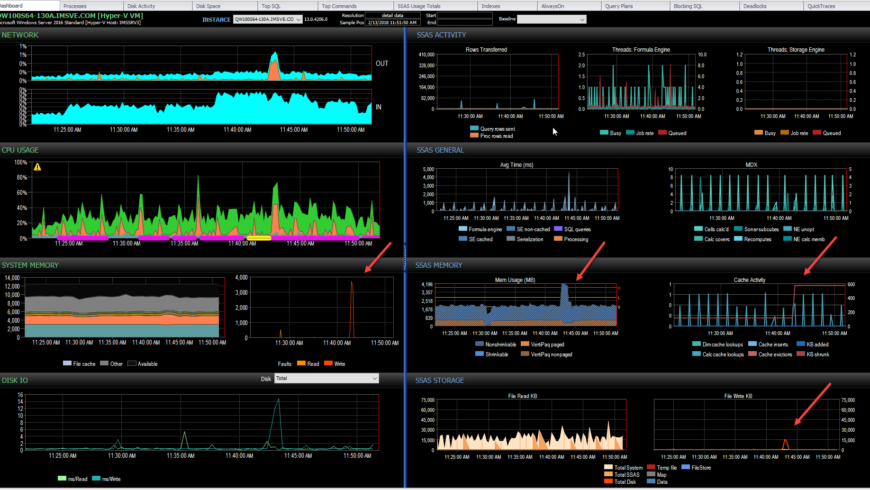Select the yellow segment on CPU timeline
This screenshot has width=870, height=490.
click(x=259, y=238)
